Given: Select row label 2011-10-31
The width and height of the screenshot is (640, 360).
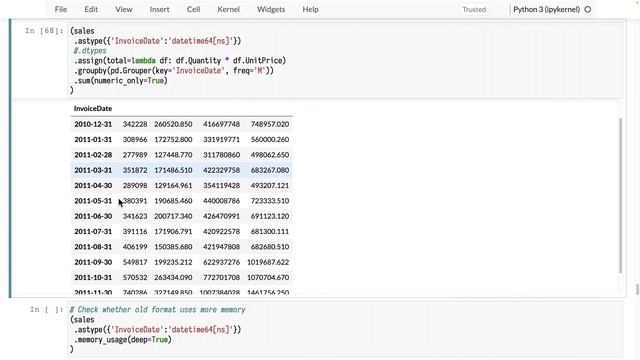Looking at the screenshot, I should [x=93, y=278].
